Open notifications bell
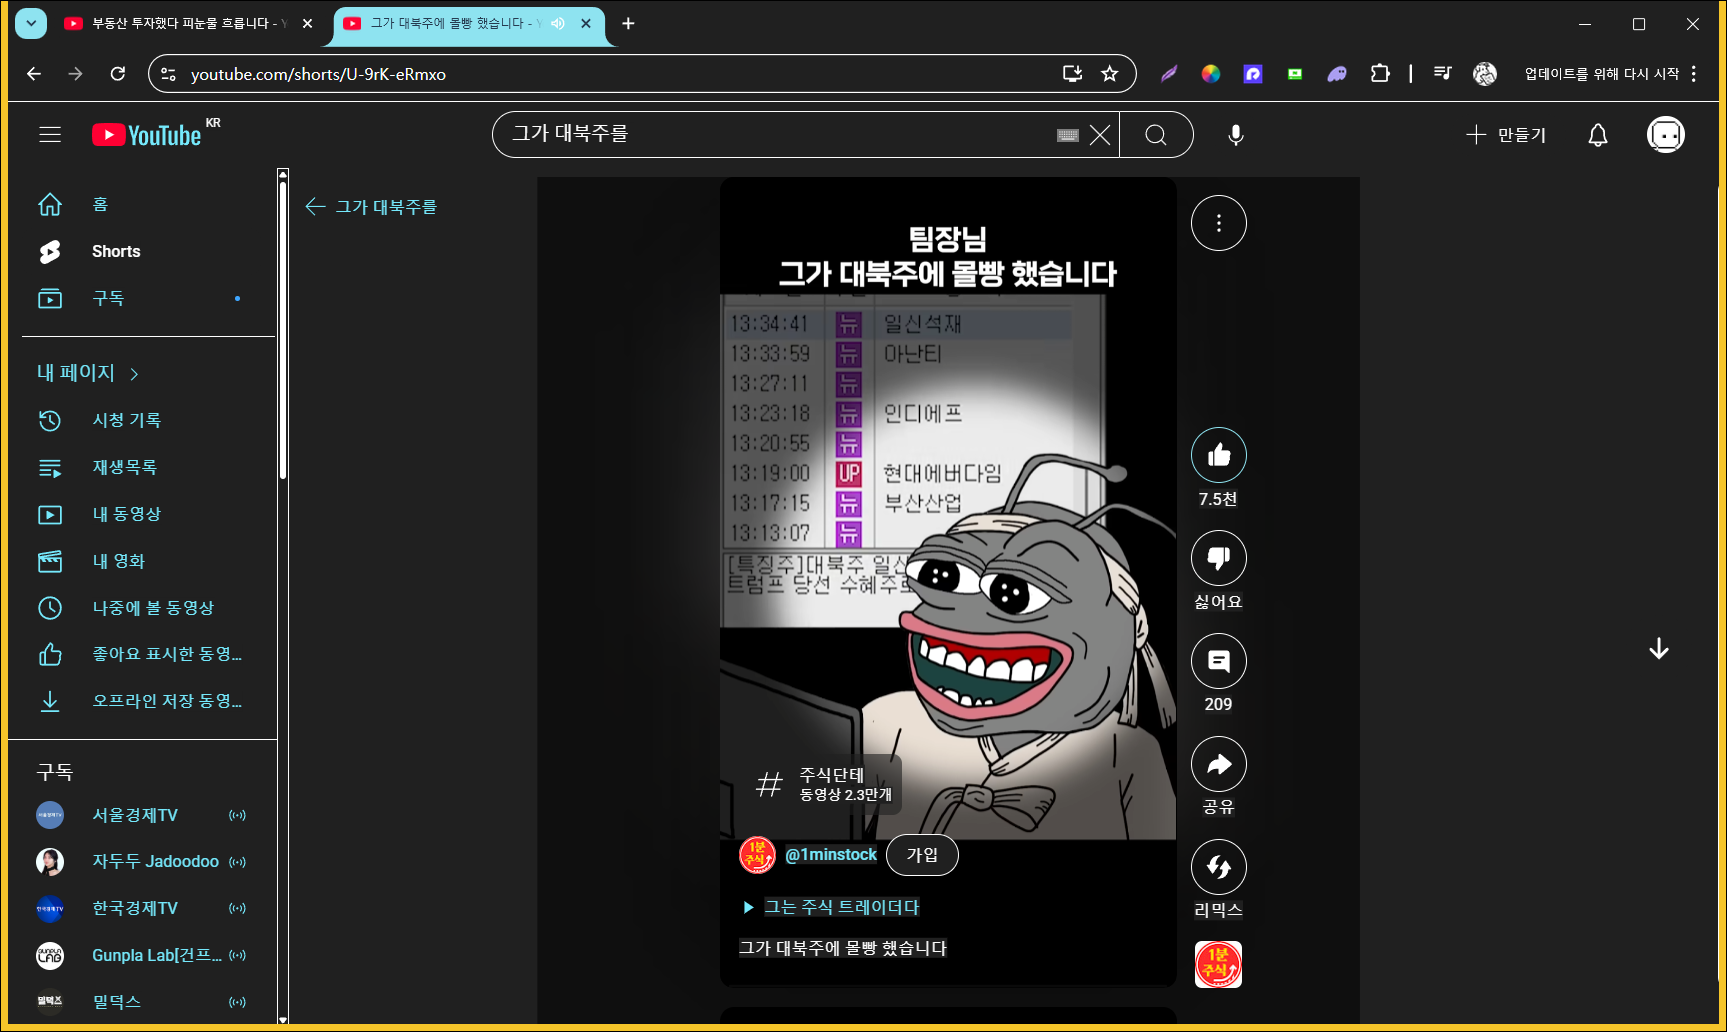This screenshot has height=1032, width=1727. click(x=1598, y=135)
